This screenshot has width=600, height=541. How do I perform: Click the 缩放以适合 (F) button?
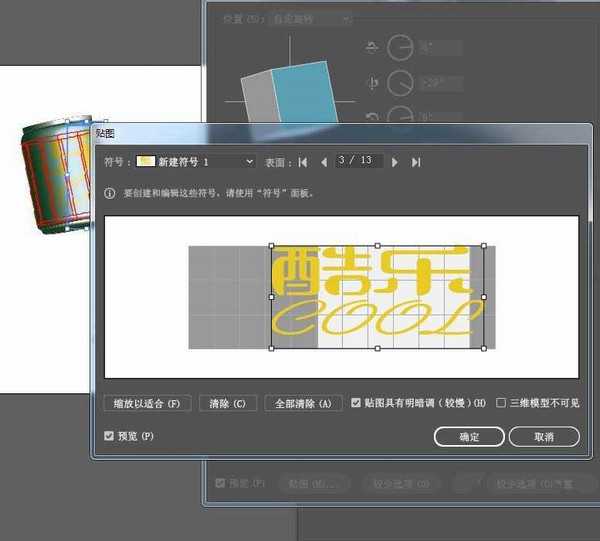click(147, 403)
